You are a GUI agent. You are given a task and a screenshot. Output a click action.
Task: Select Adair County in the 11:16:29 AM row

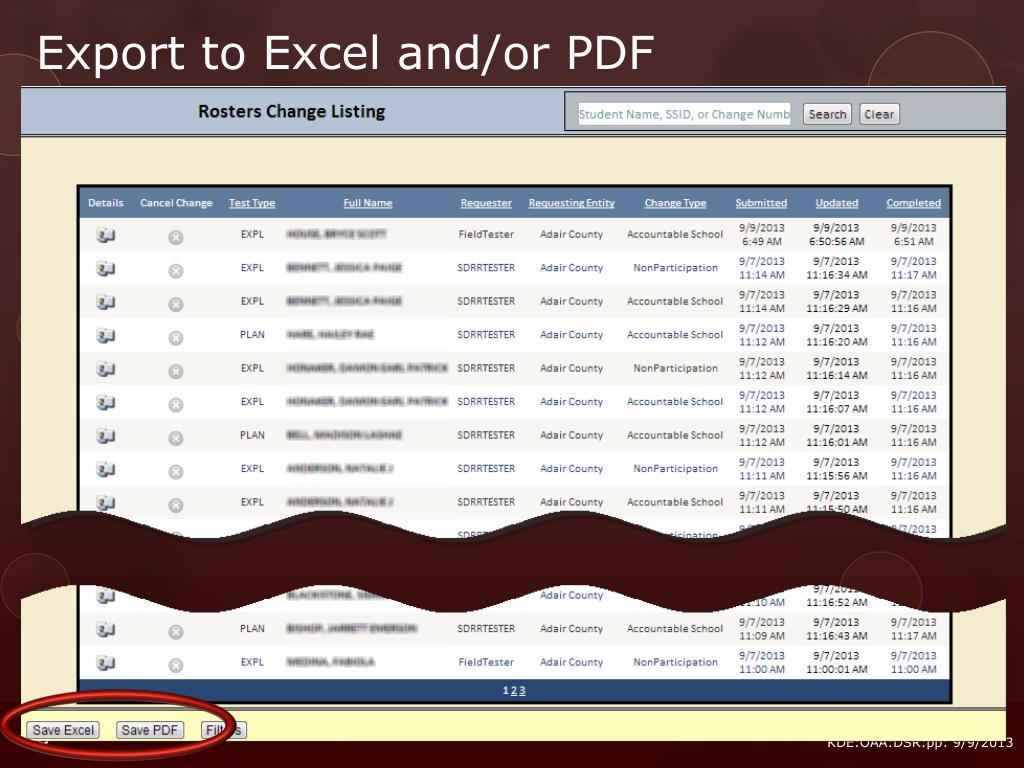point(571,301)
